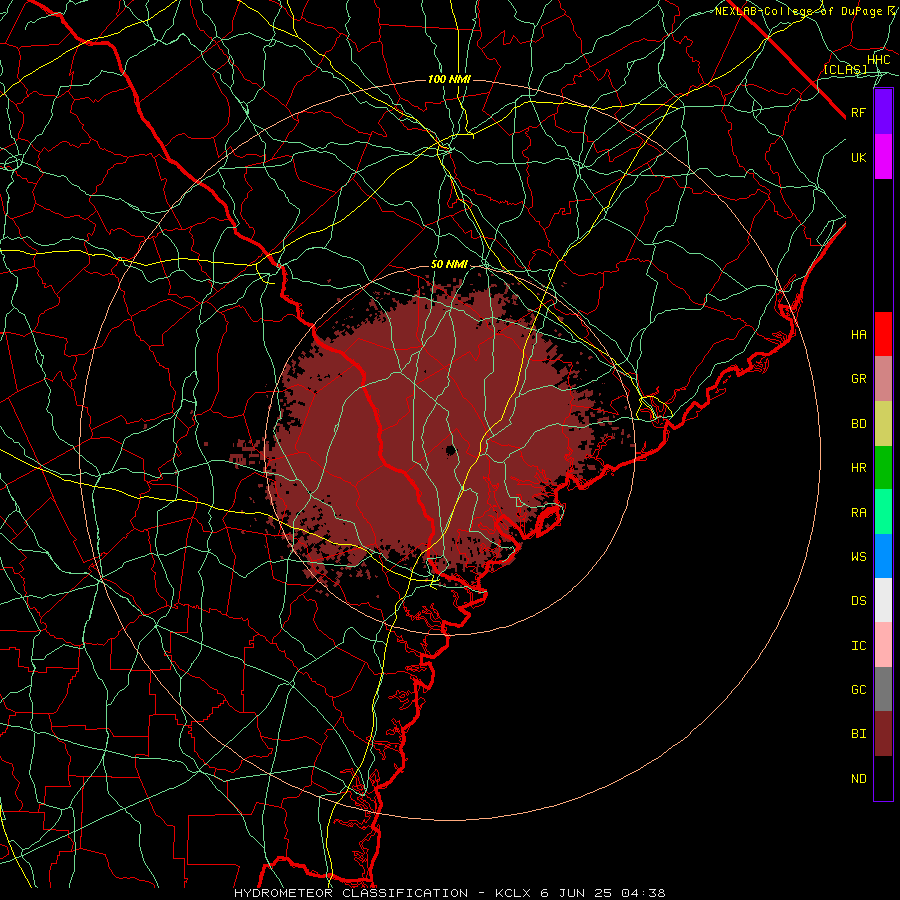
Task: Click the WS blue legend swatch
Action: click(x=883, y=556)
